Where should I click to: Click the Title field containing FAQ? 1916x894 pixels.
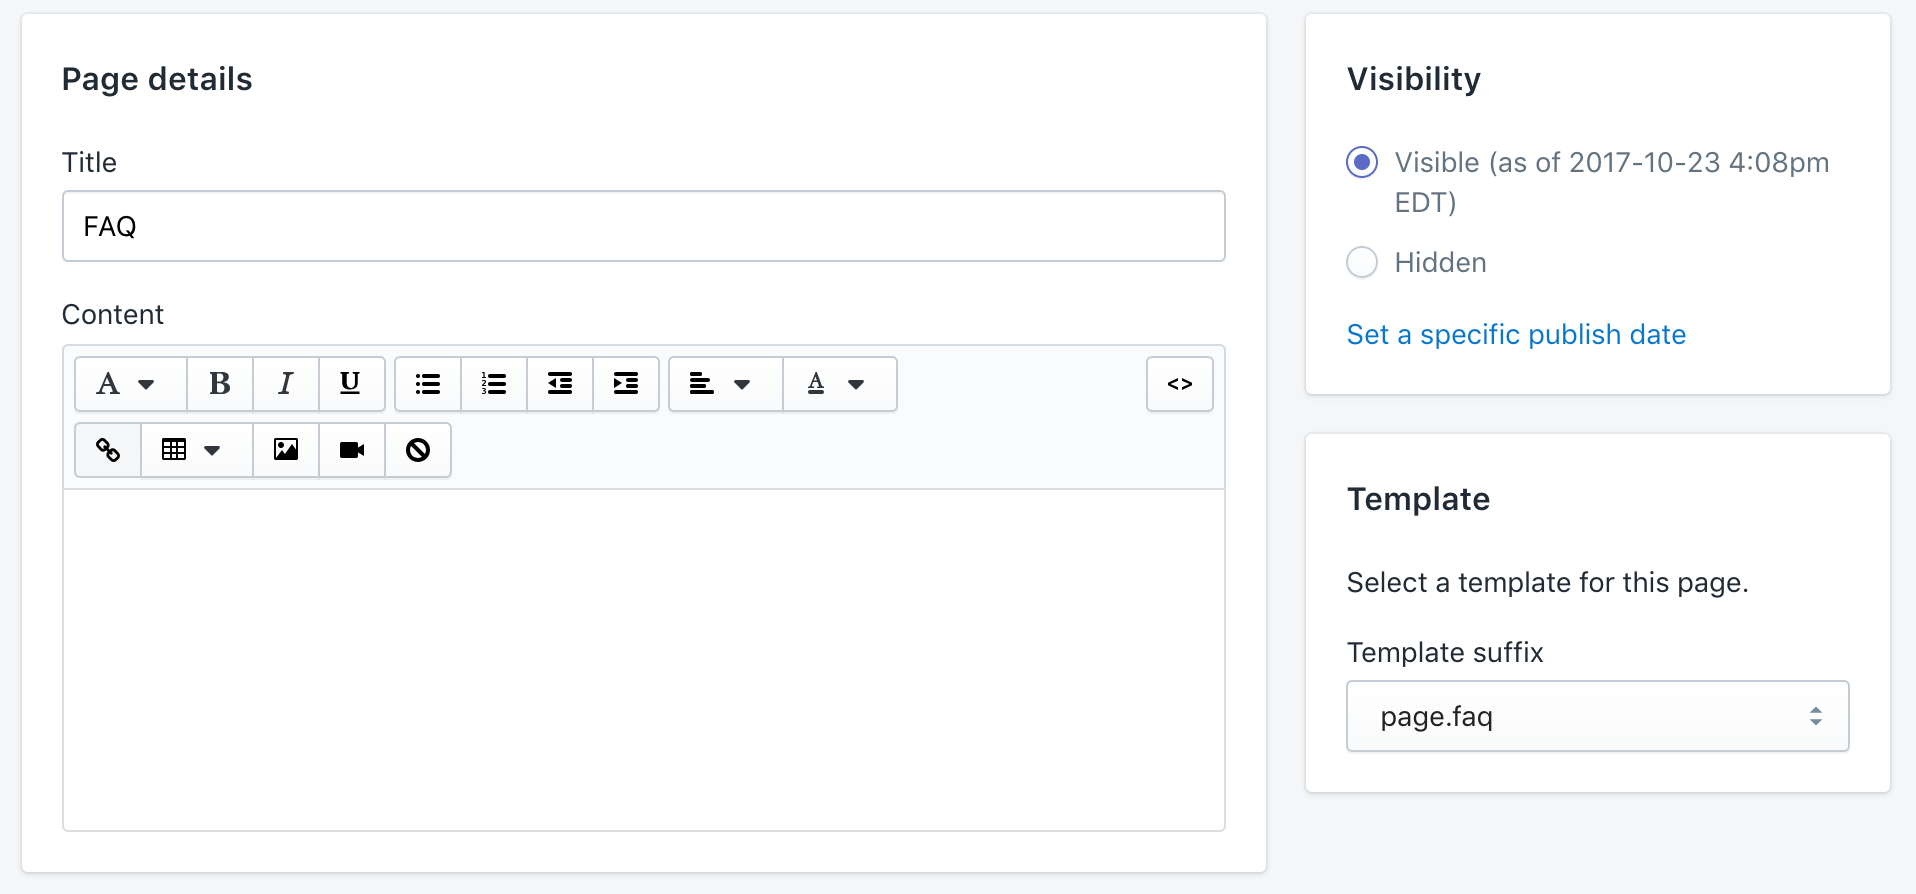point(643,226)
